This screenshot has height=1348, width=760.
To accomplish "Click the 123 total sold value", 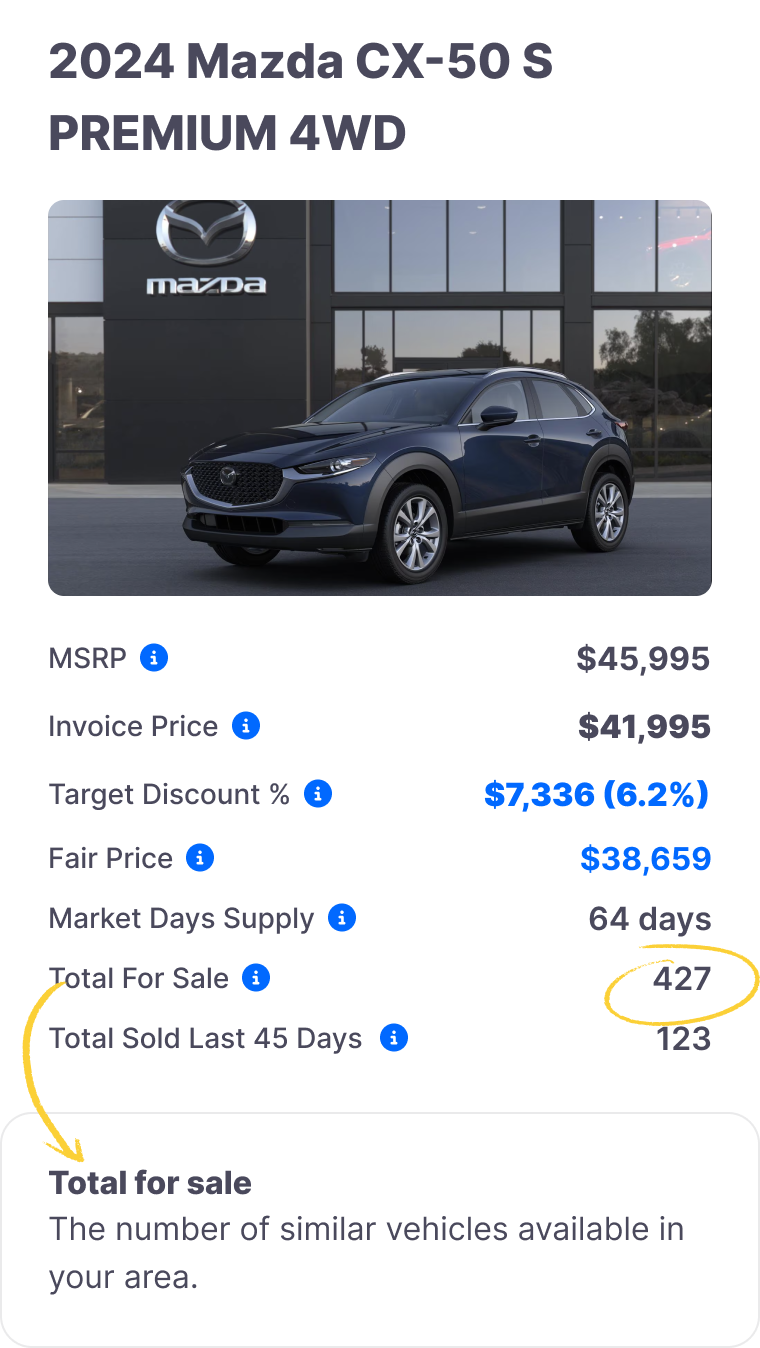I will coord(684,1038).
